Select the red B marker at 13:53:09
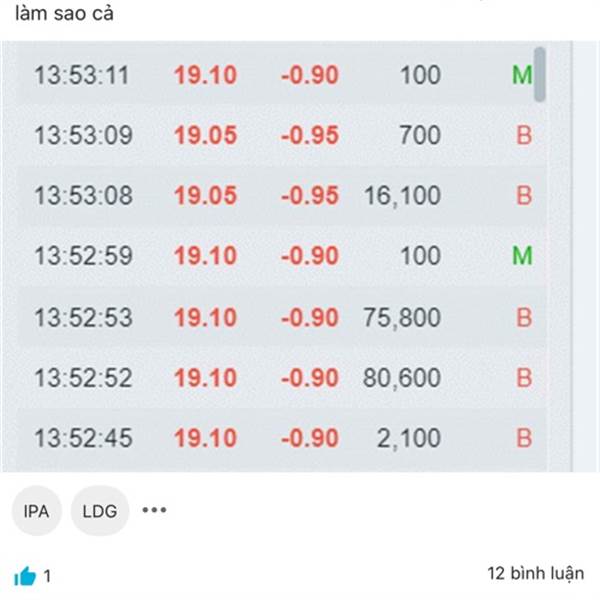600x600 pixels. point(524,135)
